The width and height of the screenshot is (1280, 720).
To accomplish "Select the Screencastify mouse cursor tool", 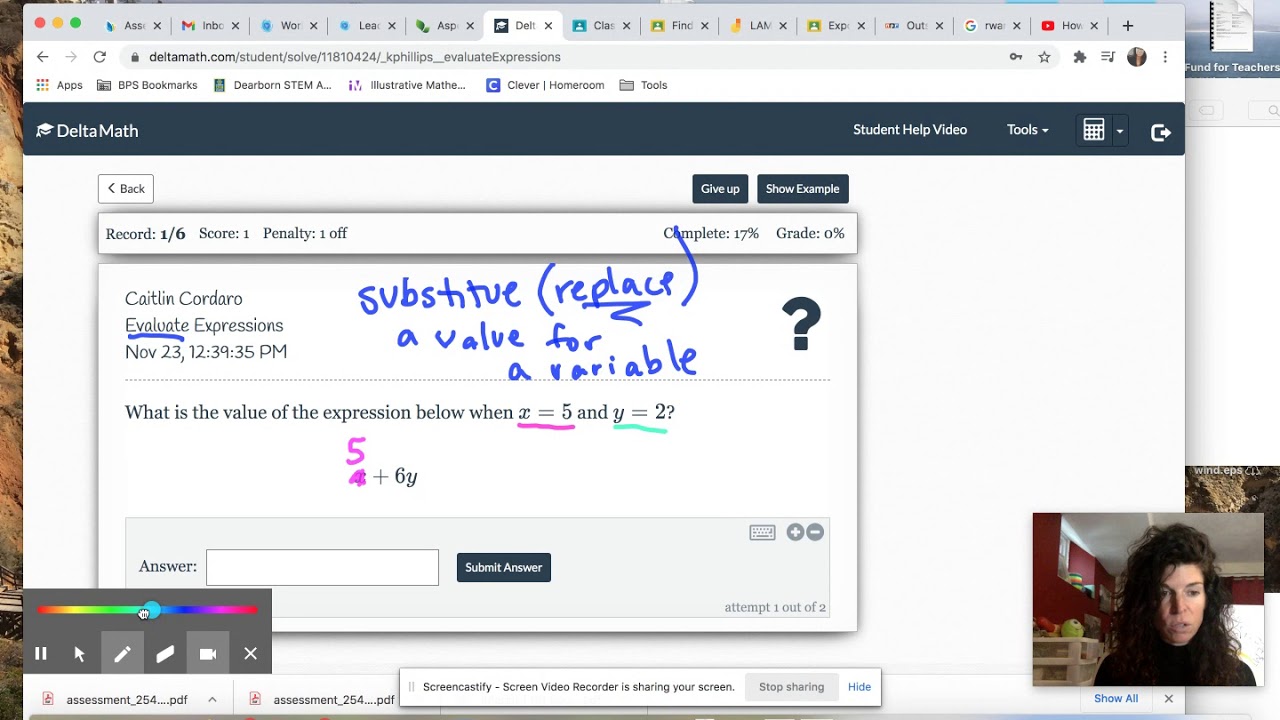I will pyautogui.click(x=80, y=654).
